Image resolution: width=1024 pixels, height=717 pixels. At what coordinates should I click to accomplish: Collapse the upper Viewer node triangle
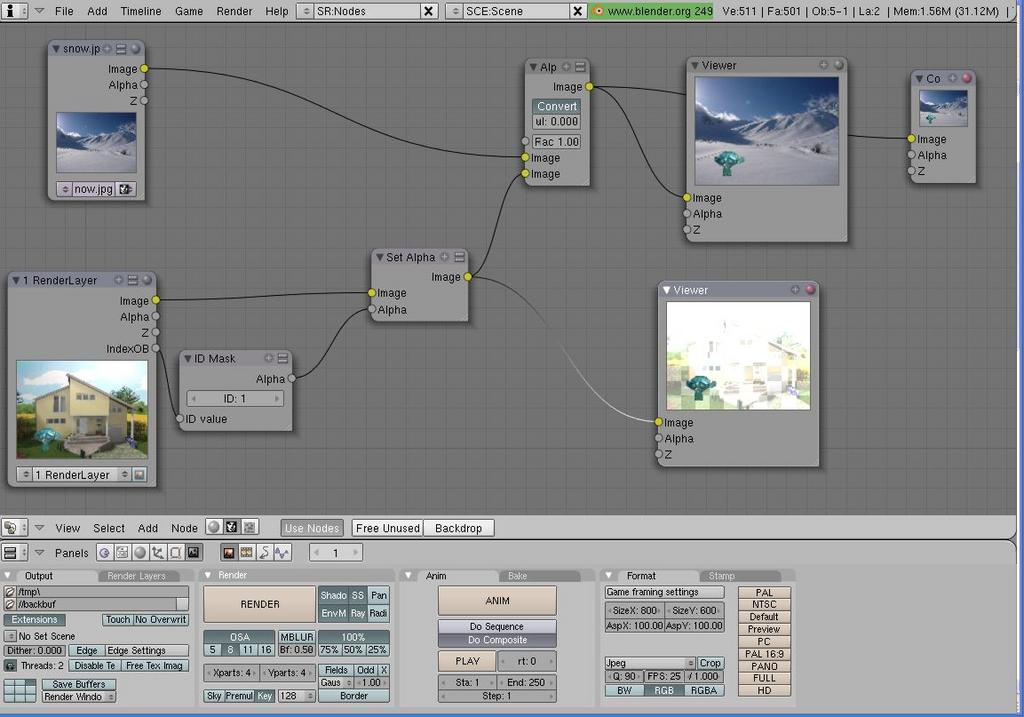695,65
